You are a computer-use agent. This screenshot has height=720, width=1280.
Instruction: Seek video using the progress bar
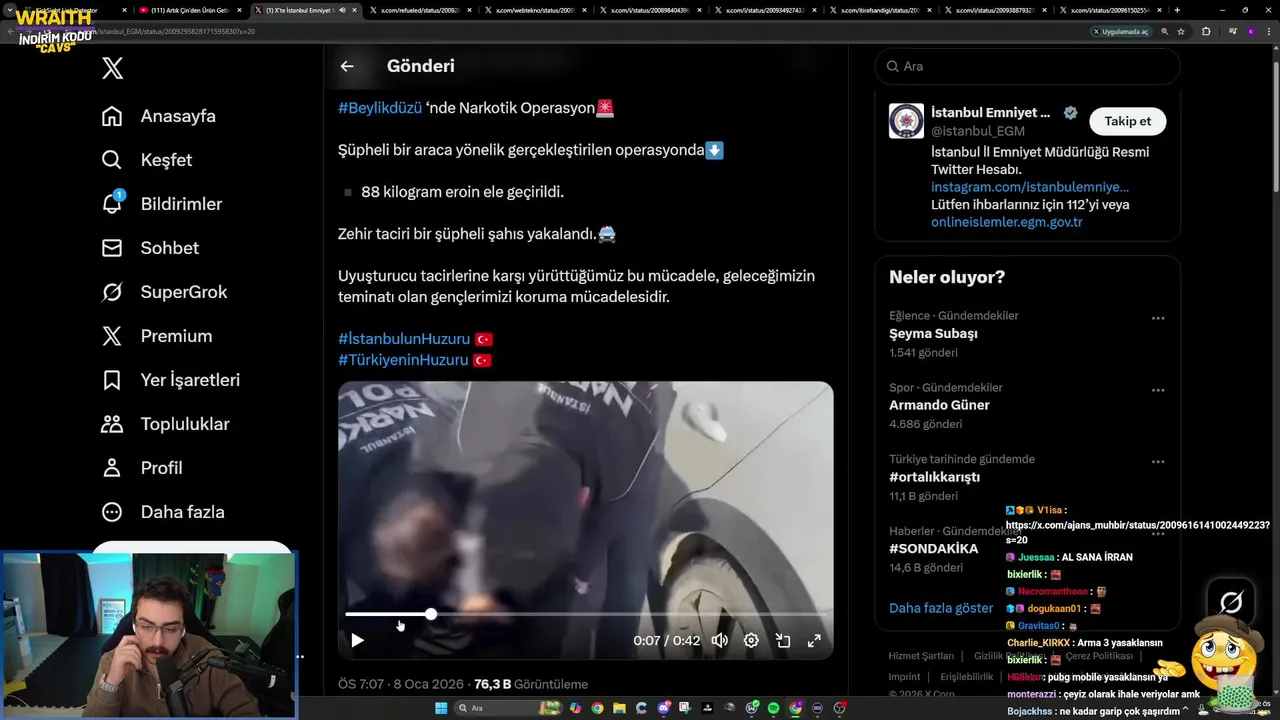pyautogui.click(x=585, y=614)
